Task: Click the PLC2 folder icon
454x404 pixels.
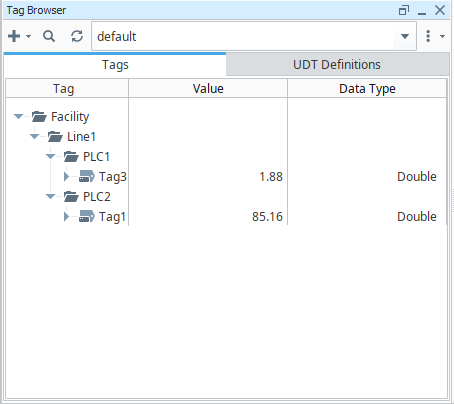Action: [x=71, y=197]
